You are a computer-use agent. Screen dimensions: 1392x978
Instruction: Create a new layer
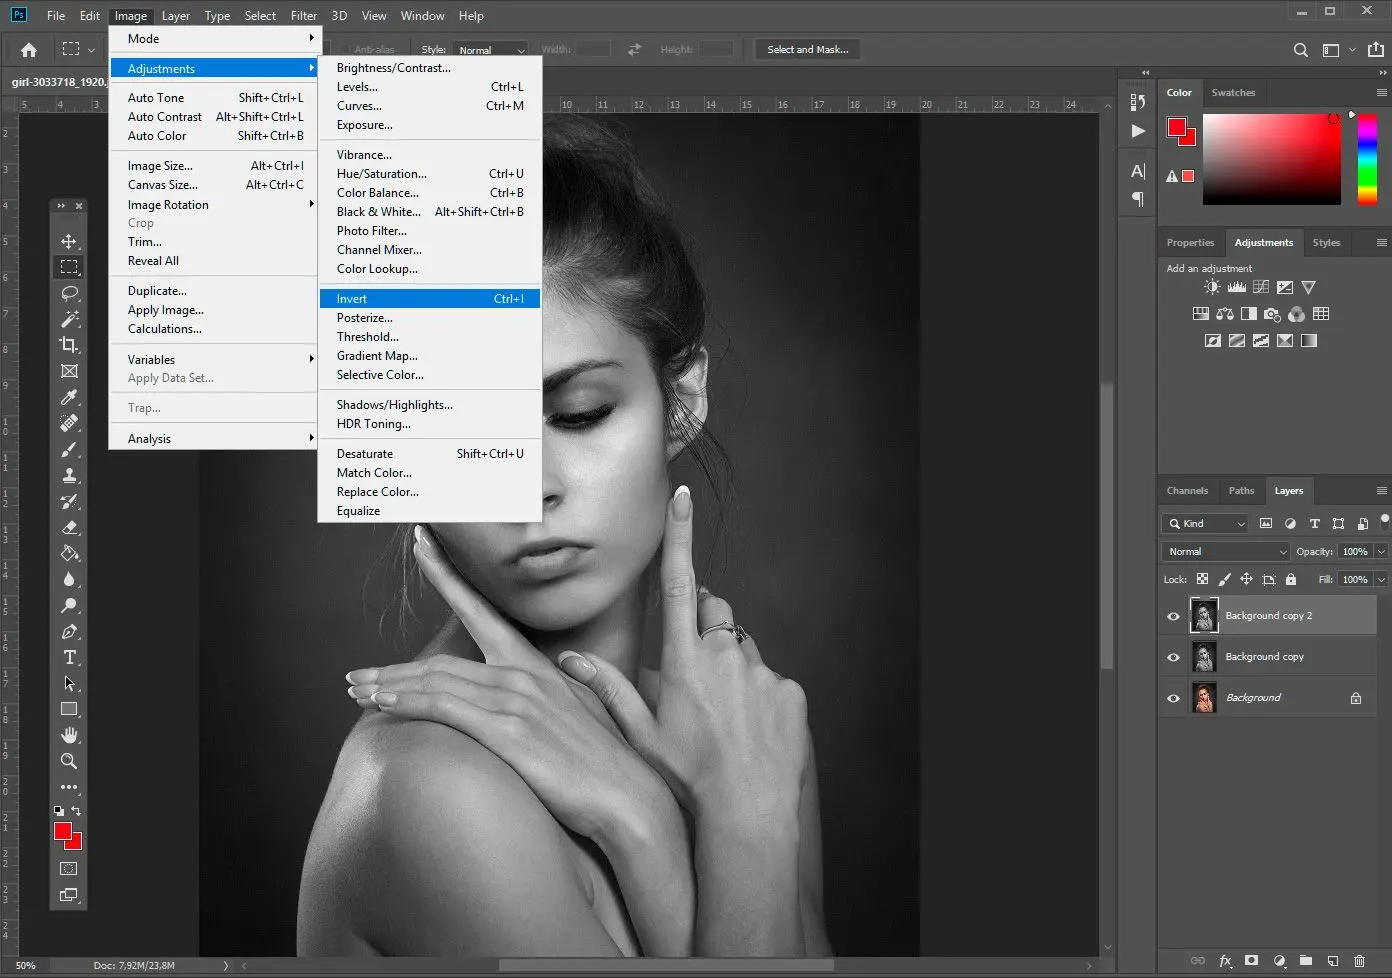[1331, 961]
